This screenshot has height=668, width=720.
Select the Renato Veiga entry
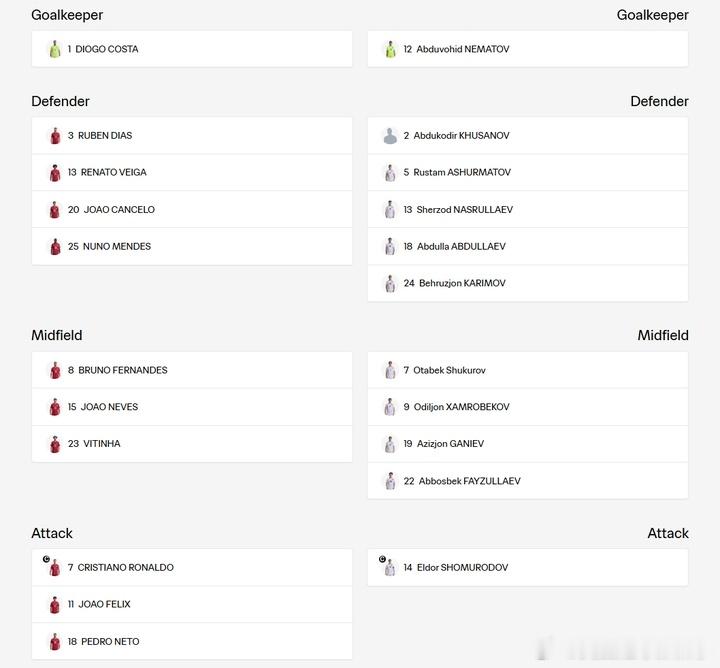pyautogui.click(x=192, y=172)
